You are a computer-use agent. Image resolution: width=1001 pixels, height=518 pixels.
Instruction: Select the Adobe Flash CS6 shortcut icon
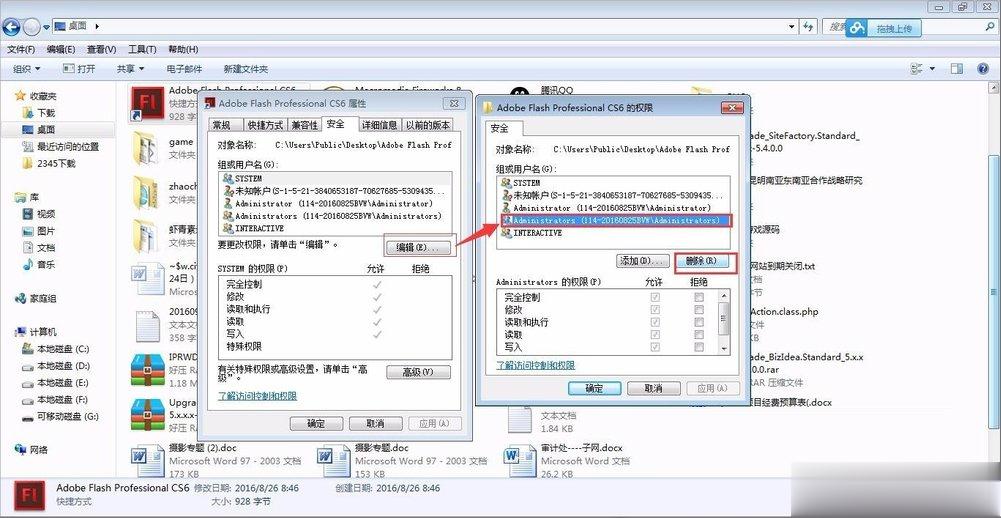tap(147, 103)
